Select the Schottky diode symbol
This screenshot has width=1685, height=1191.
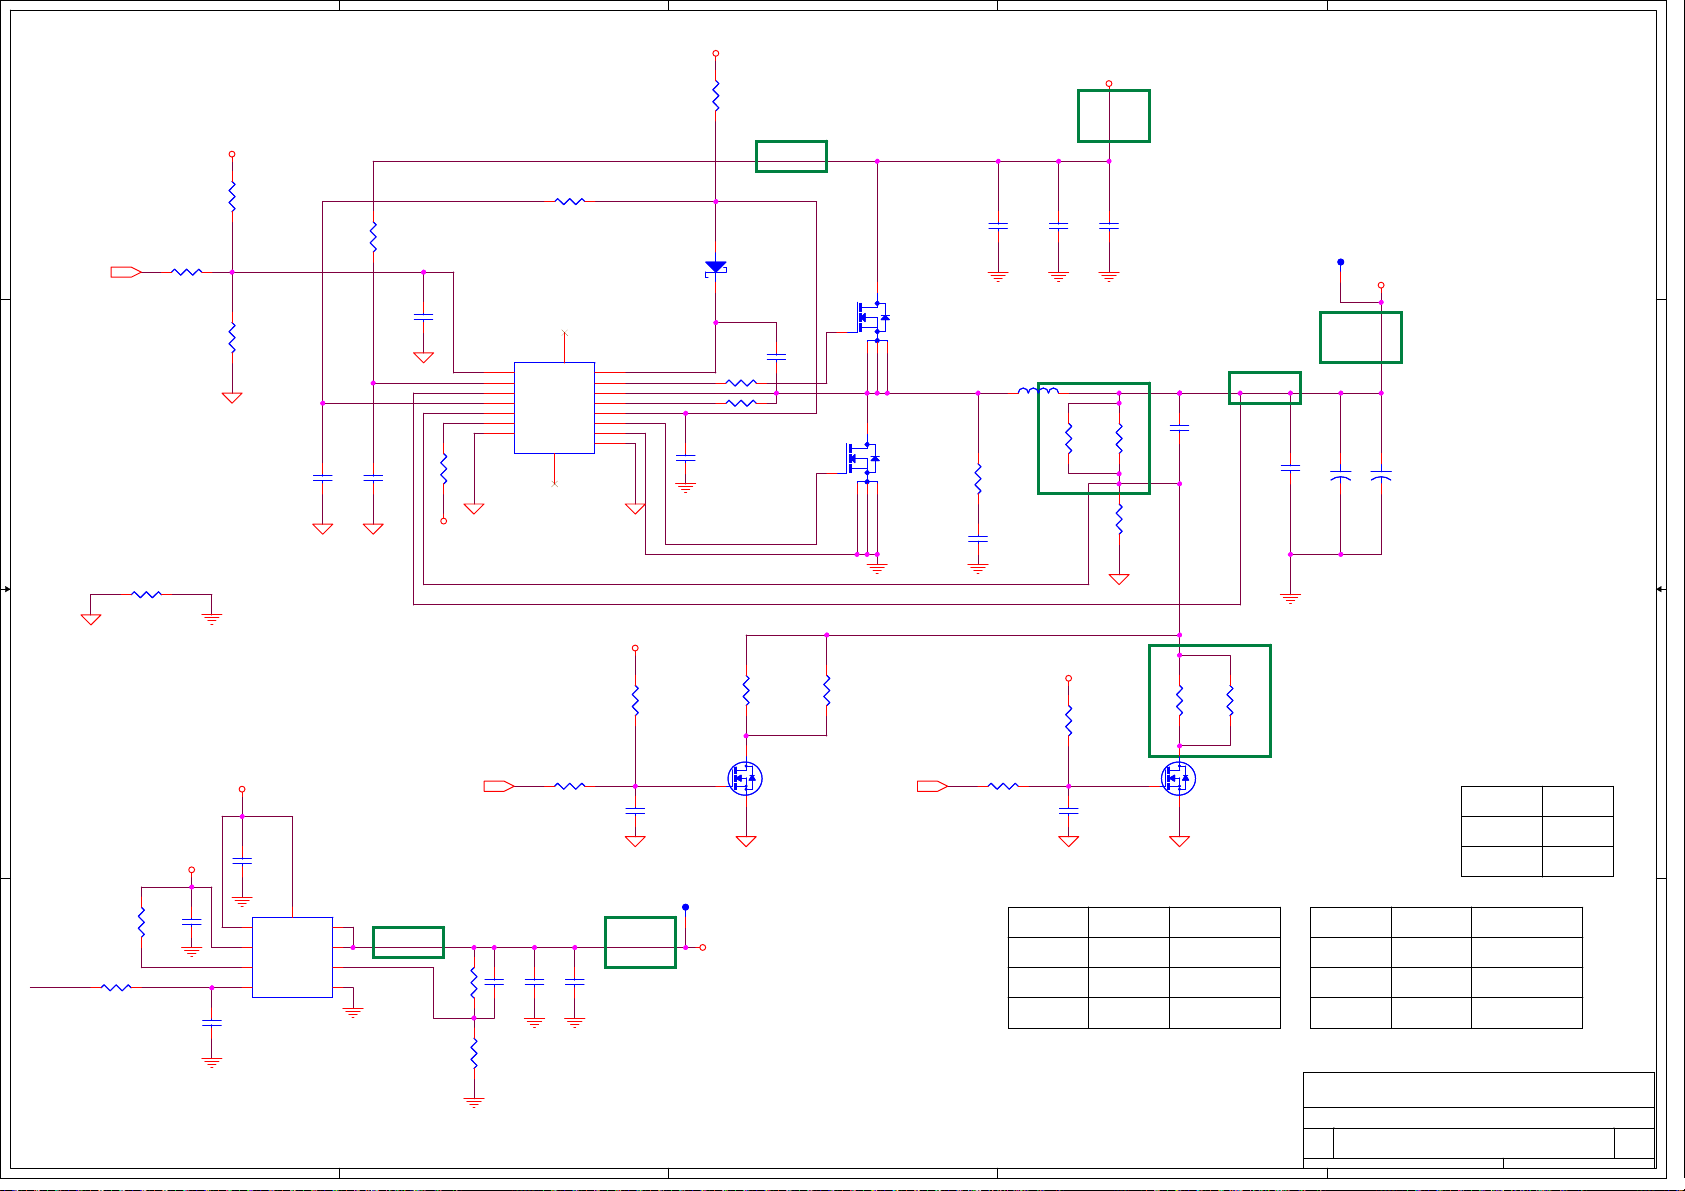click(x=716, y=268)
